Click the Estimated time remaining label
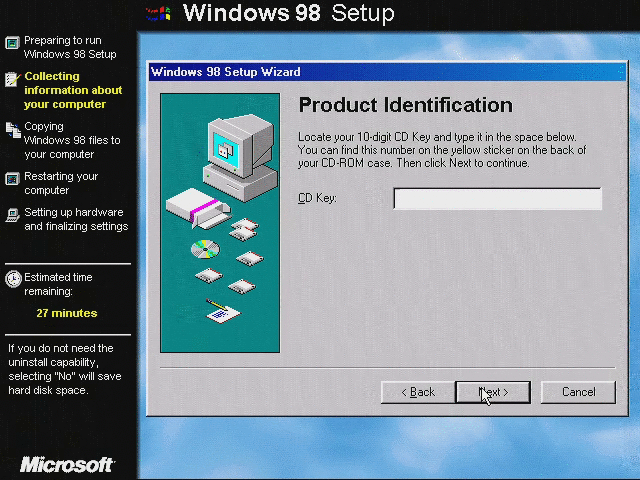640x480 pixels. 58,284
